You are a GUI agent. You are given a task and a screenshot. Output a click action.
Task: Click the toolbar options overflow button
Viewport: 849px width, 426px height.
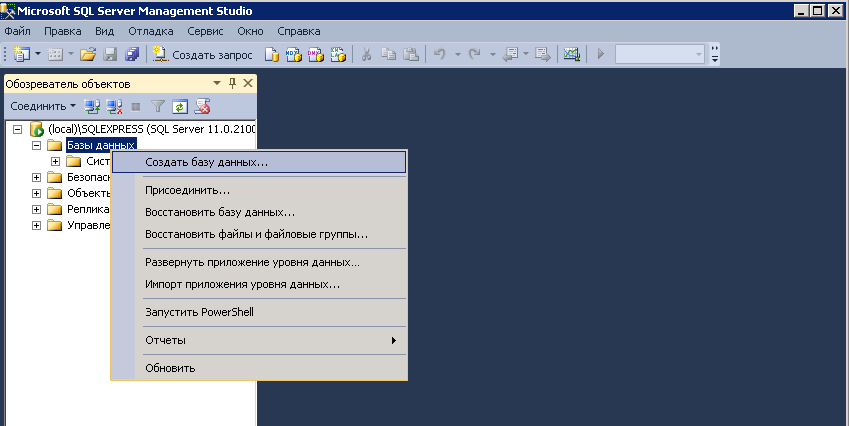(715, 54)
